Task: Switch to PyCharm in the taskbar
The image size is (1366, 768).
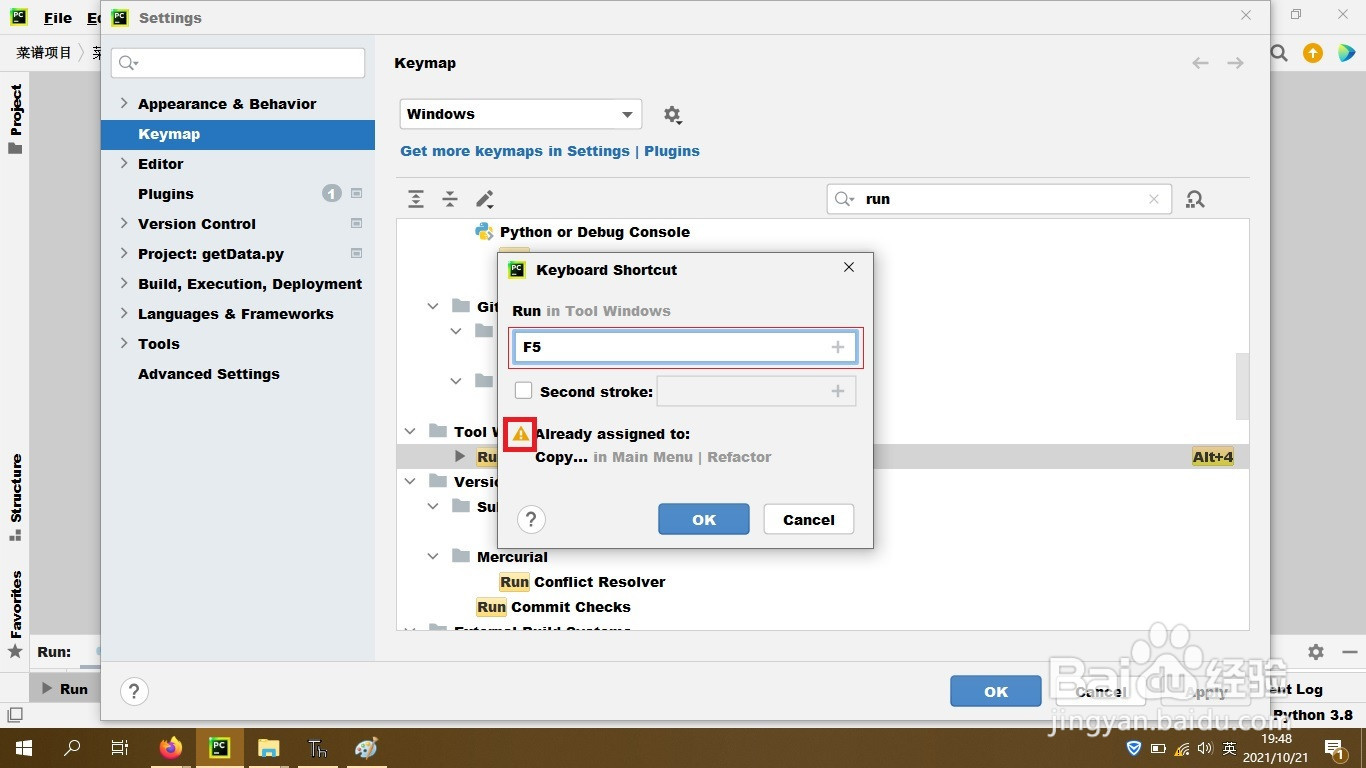Action: pyautogui.click(x=219, y=747)
